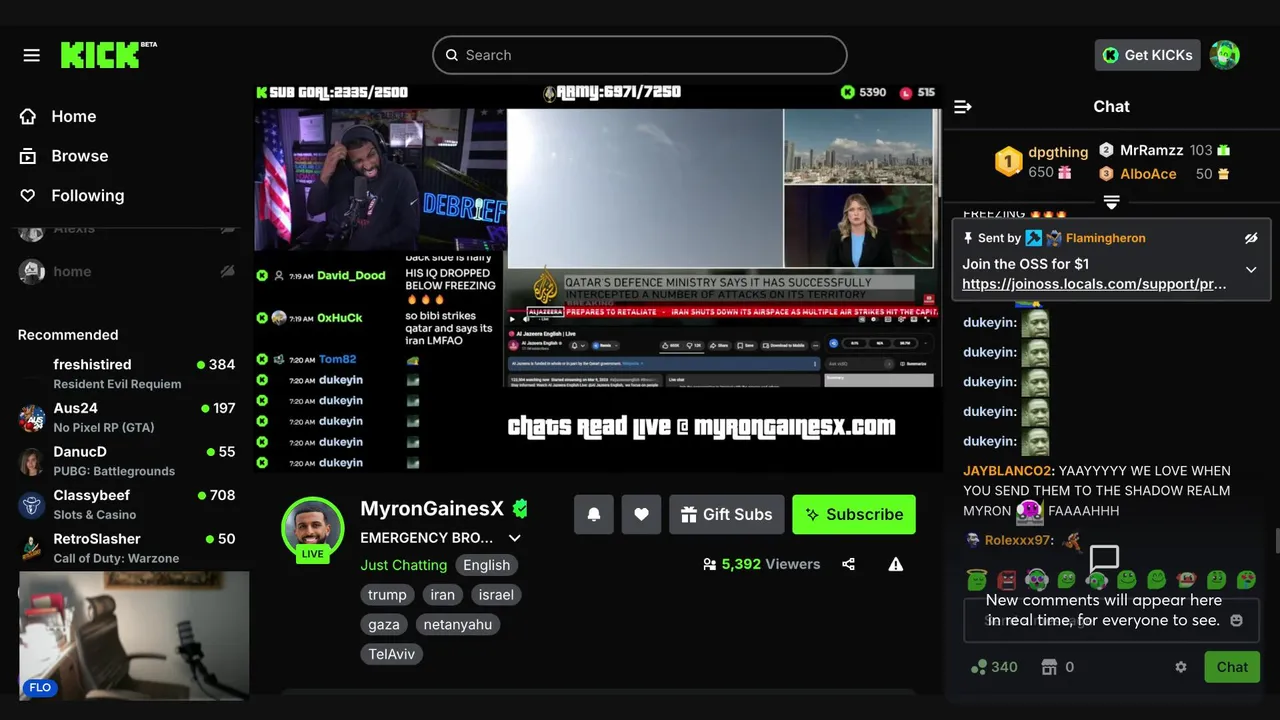Toggle follow with the heart button

tap(641, 514)
